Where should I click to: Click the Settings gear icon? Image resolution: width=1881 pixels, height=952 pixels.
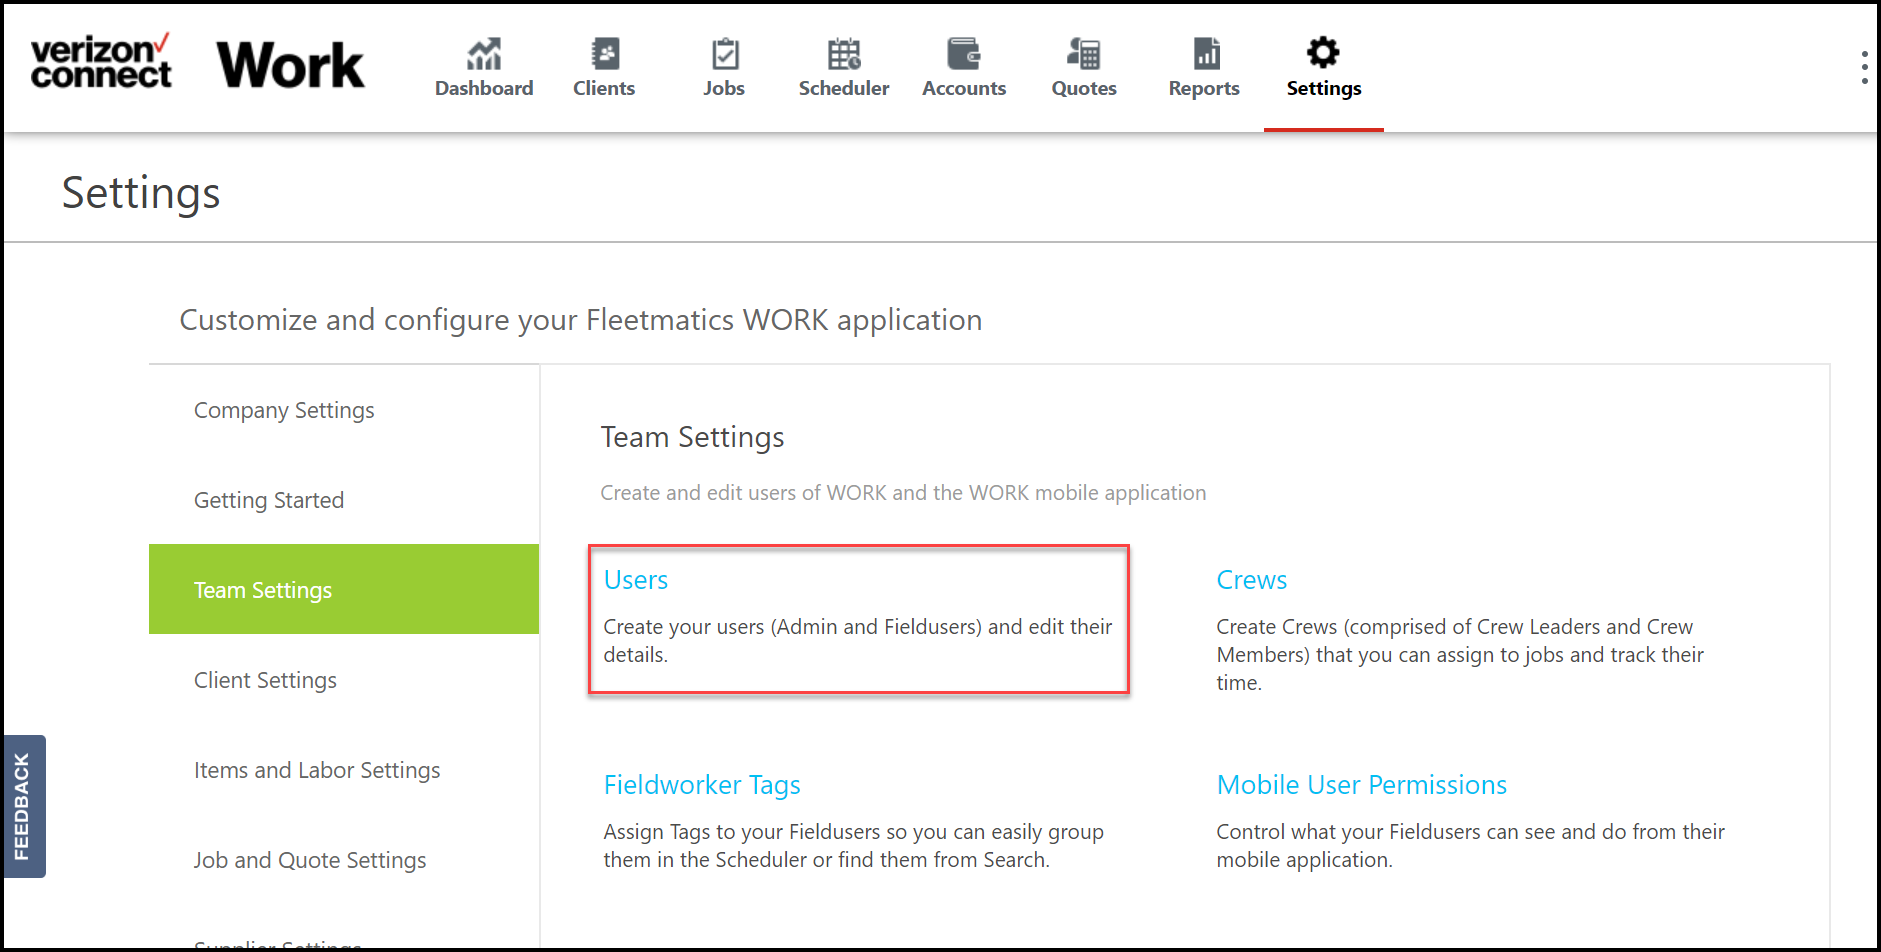click(x=1323, y=52)
